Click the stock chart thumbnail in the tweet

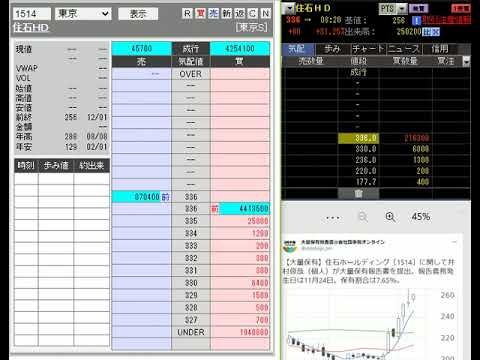(x=370, y=323)
